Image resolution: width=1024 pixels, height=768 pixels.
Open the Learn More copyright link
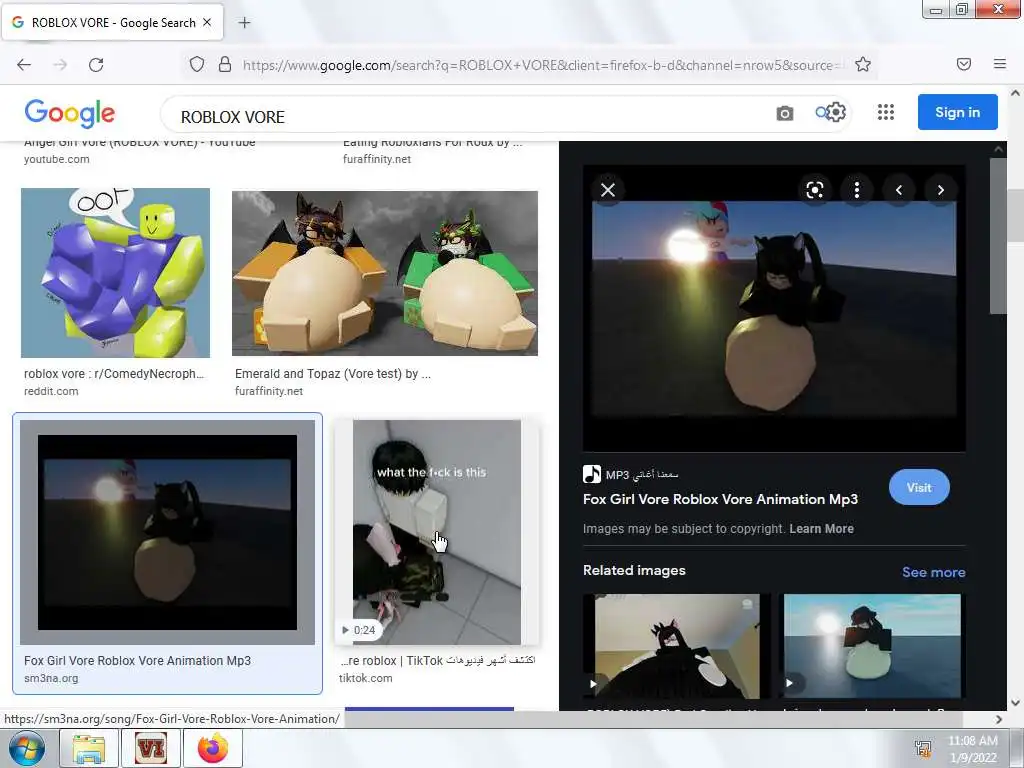(822, 529)
